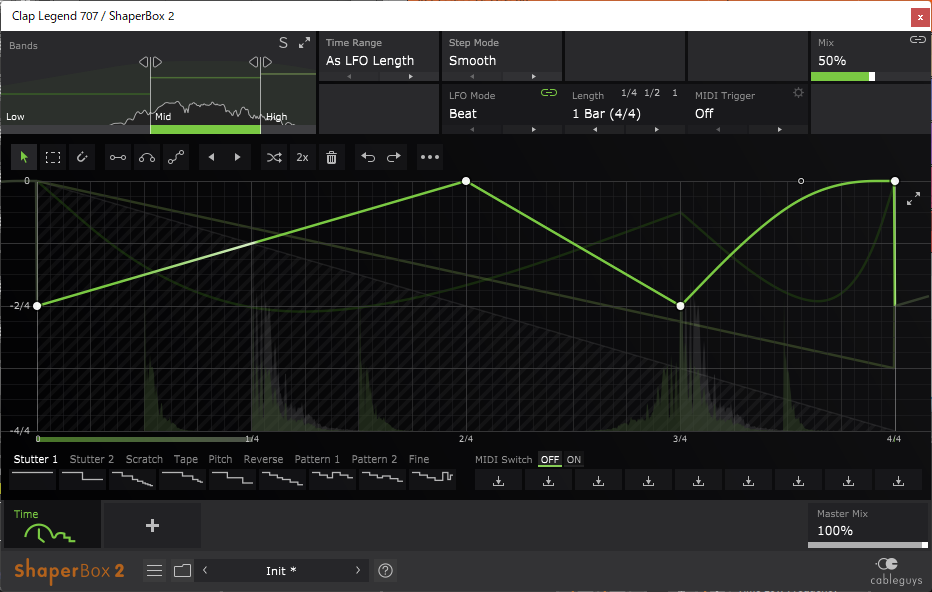Open the help question mark
The image size is (932, 592).
385,571
